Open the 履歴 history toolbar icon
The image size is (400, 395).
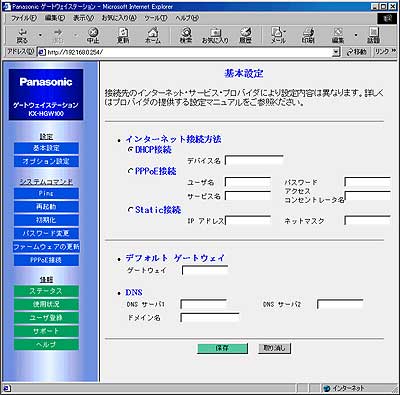pyautogui.click(x=246, y=35)
